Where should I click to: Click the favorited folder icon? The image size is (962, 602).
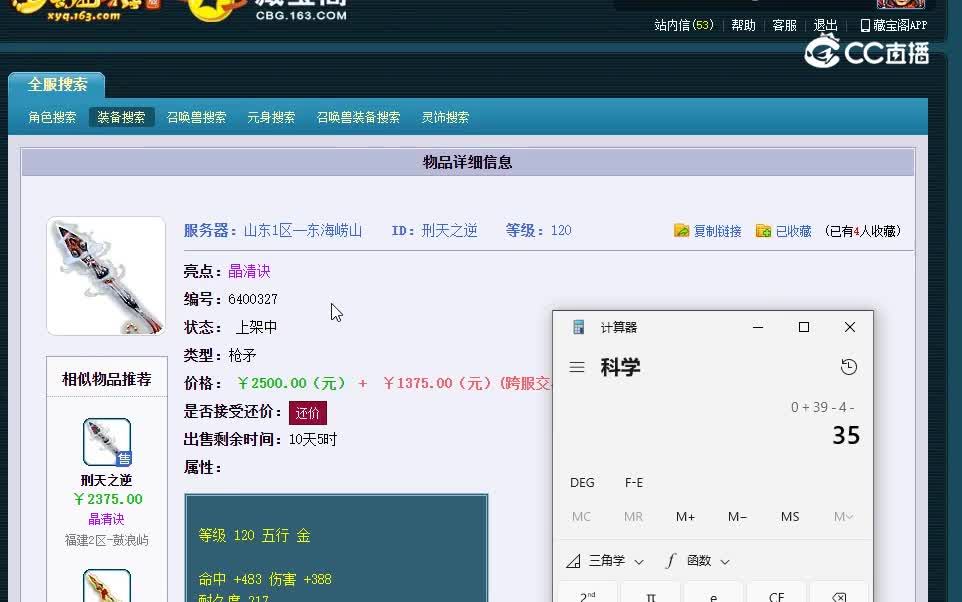[x=763, y=231]
